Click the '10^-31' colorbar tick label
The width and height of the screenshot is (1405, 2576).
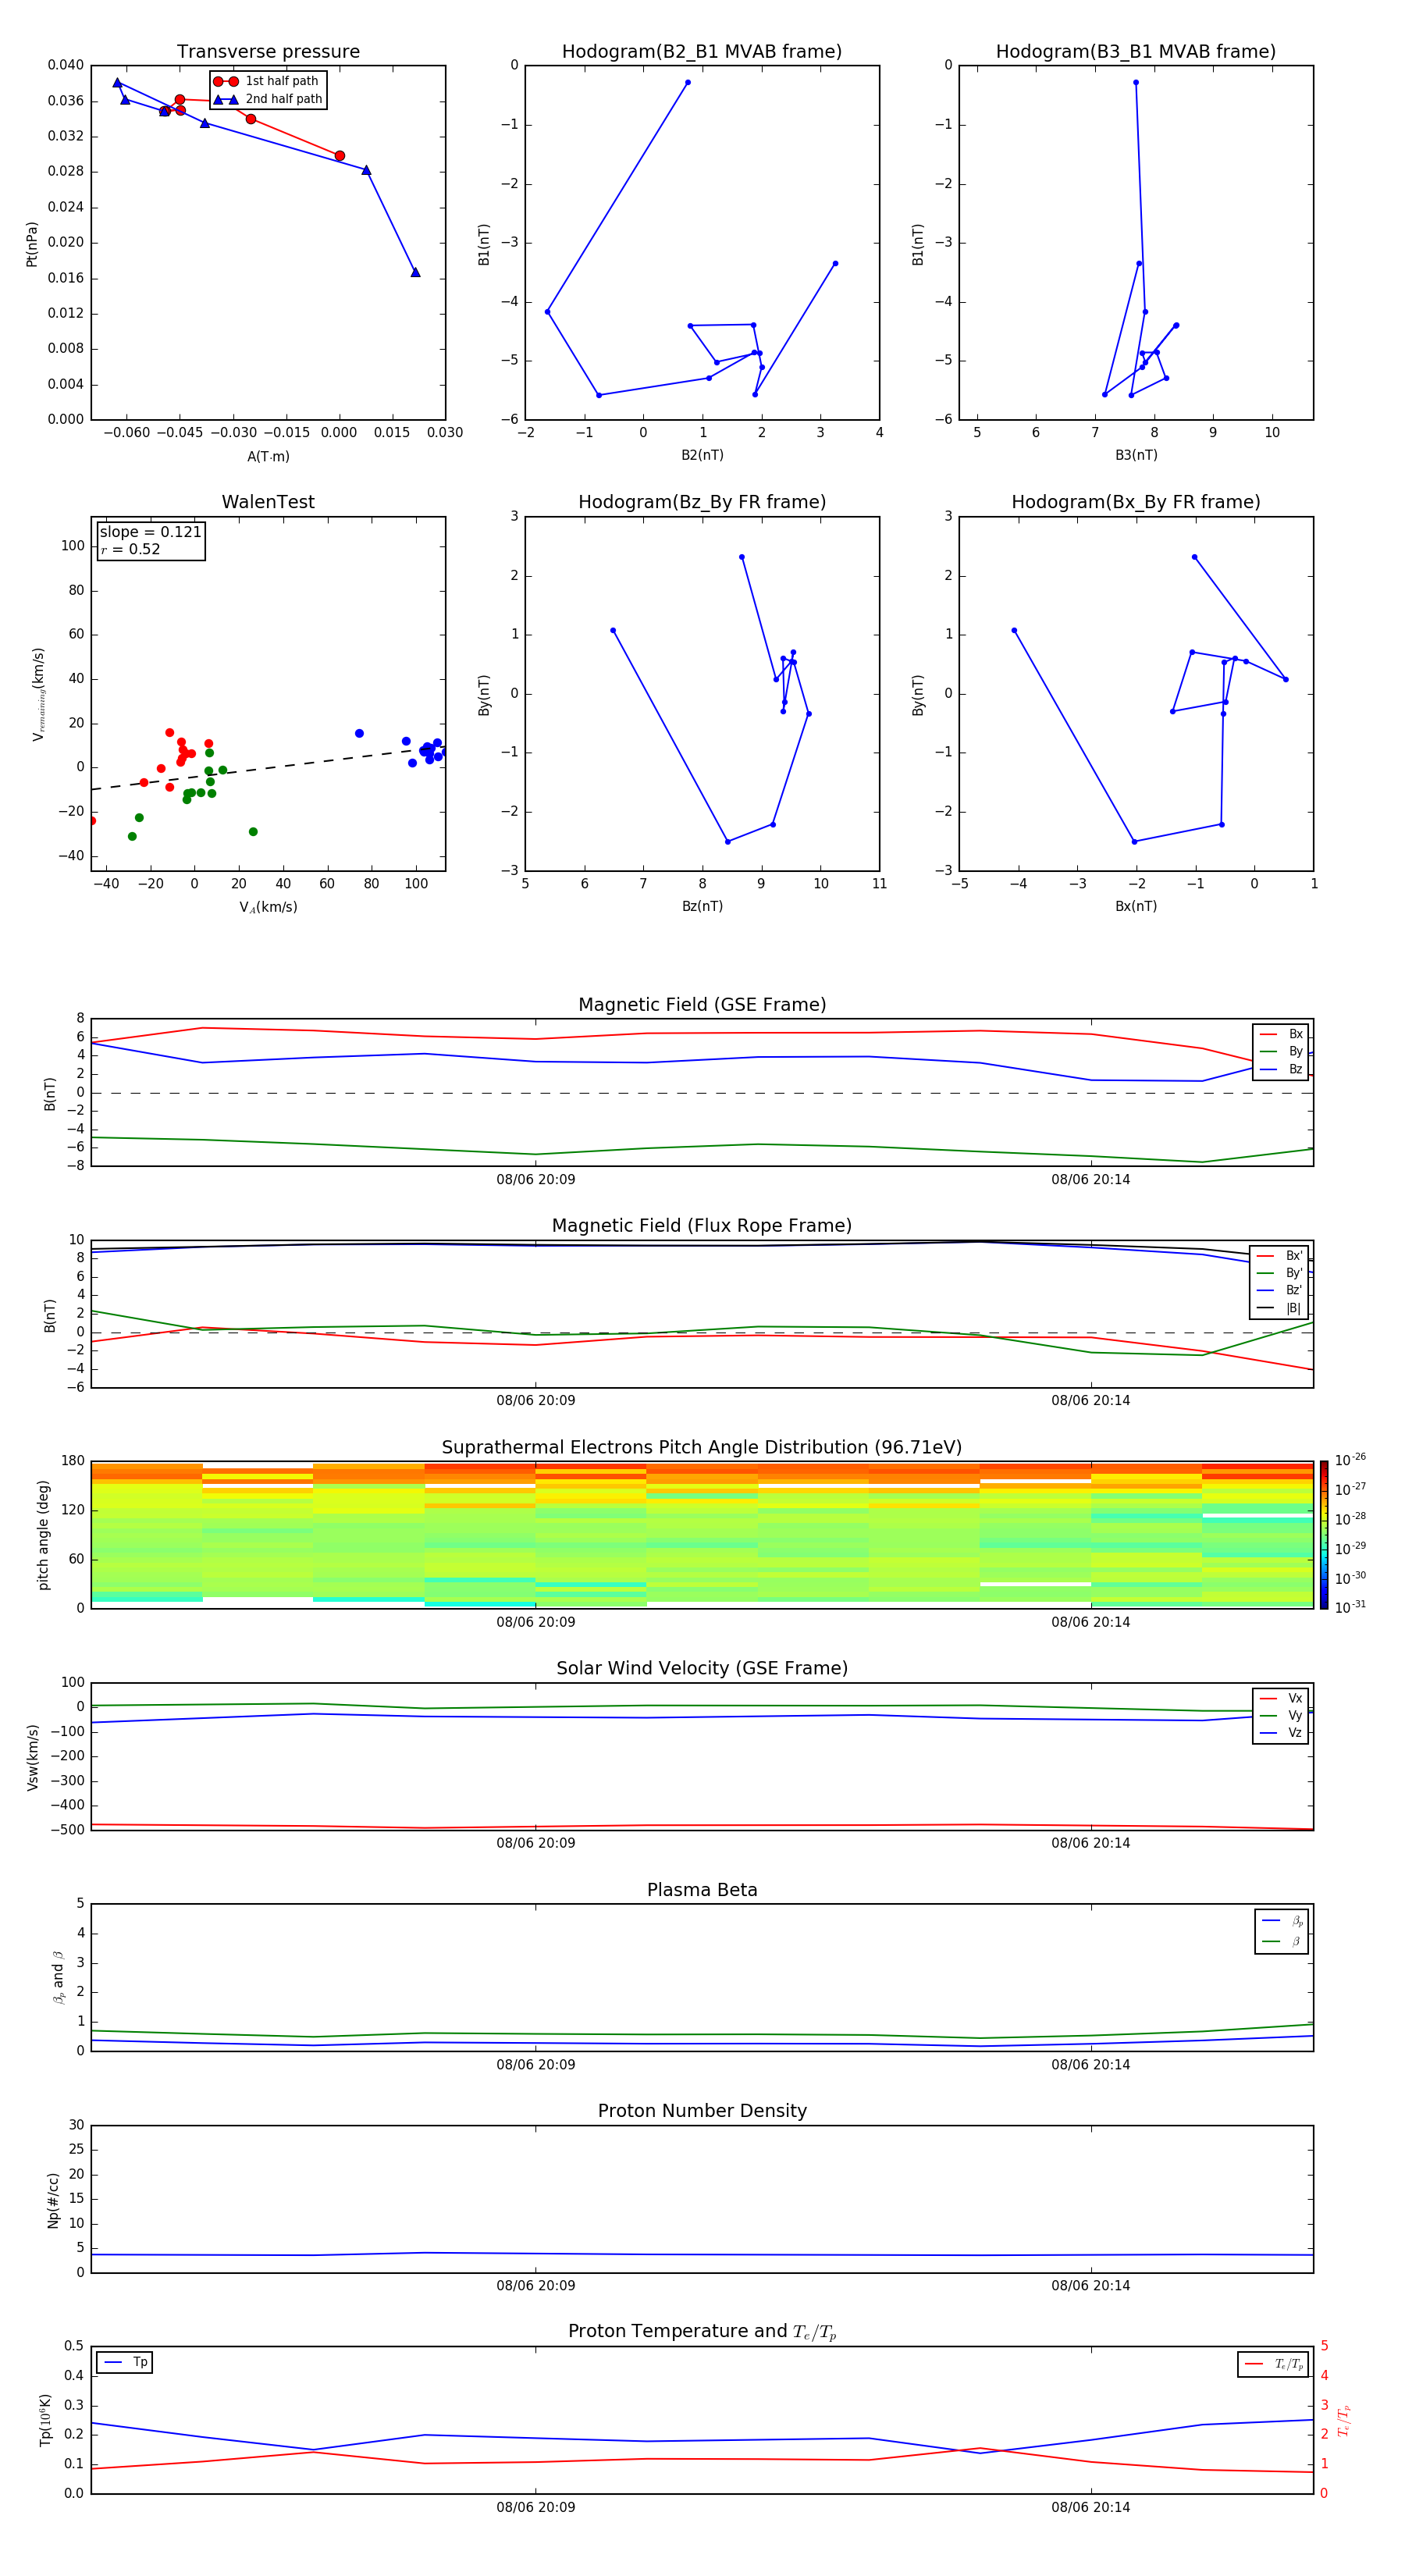(x=1350, y=1607)
